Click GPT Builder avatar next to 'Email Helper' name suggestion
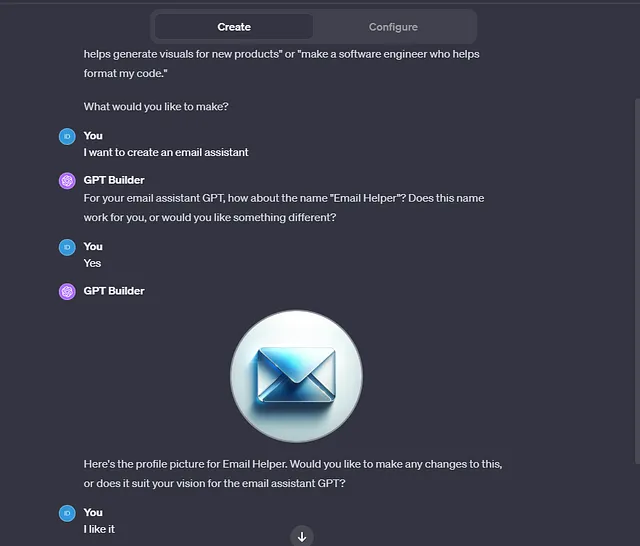This screenshot has height=546, width=640. pyautogui.click(x=67, y=181)
